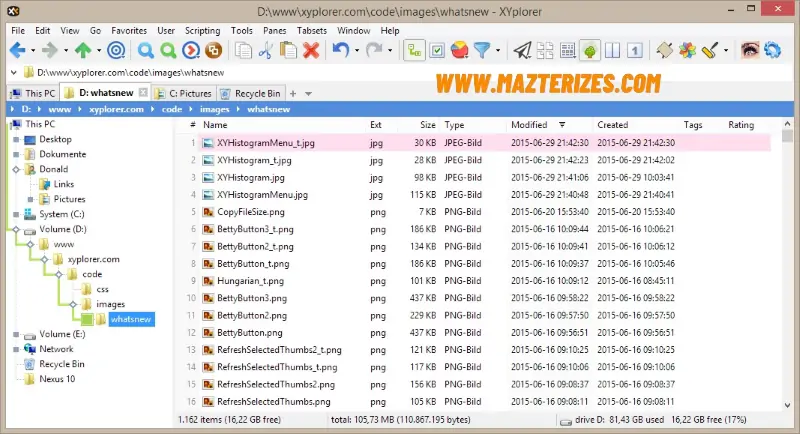Open Visual Filter funnel dropdown arrow
The image size is (800, 434).
coord(497,50)
